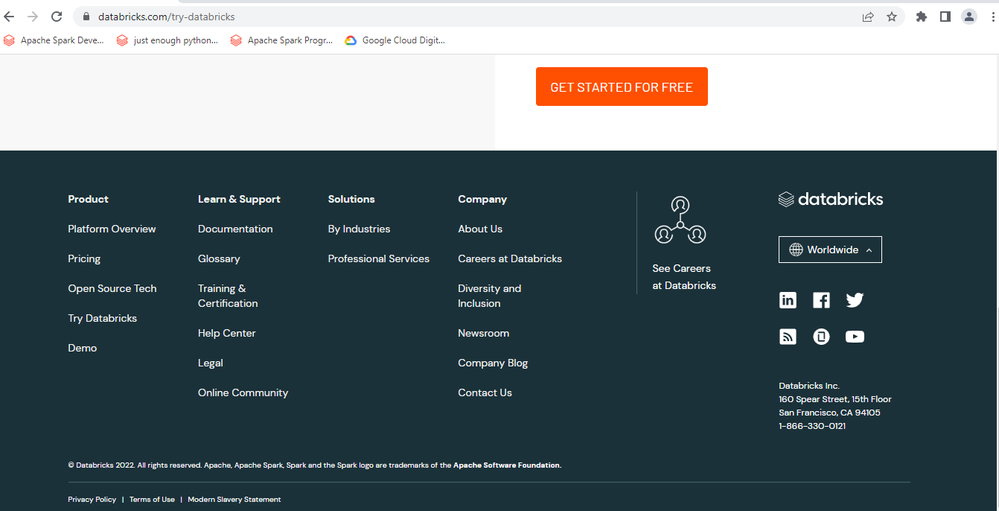The width and height of the screenshot is (999, 511).
Task: Open the browser side panel icon
Action: (x=945, y=17)
